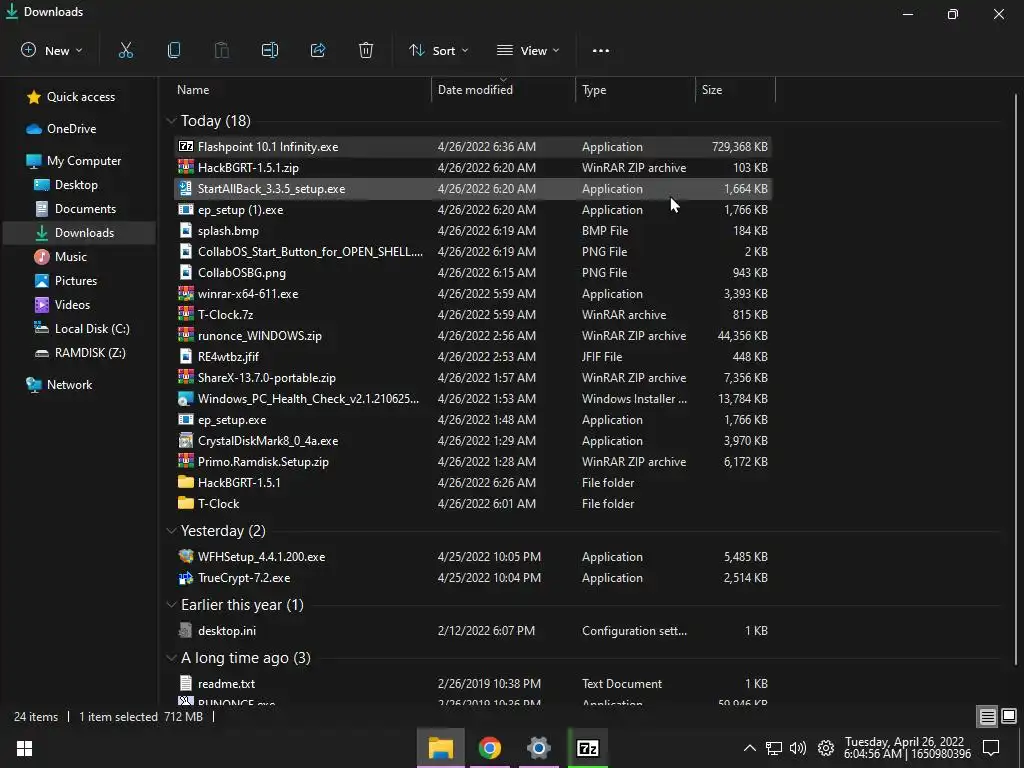This screenshot has height=768, width=1024.
Task: Open the View dropdown
Action: (x=528, y=50)
